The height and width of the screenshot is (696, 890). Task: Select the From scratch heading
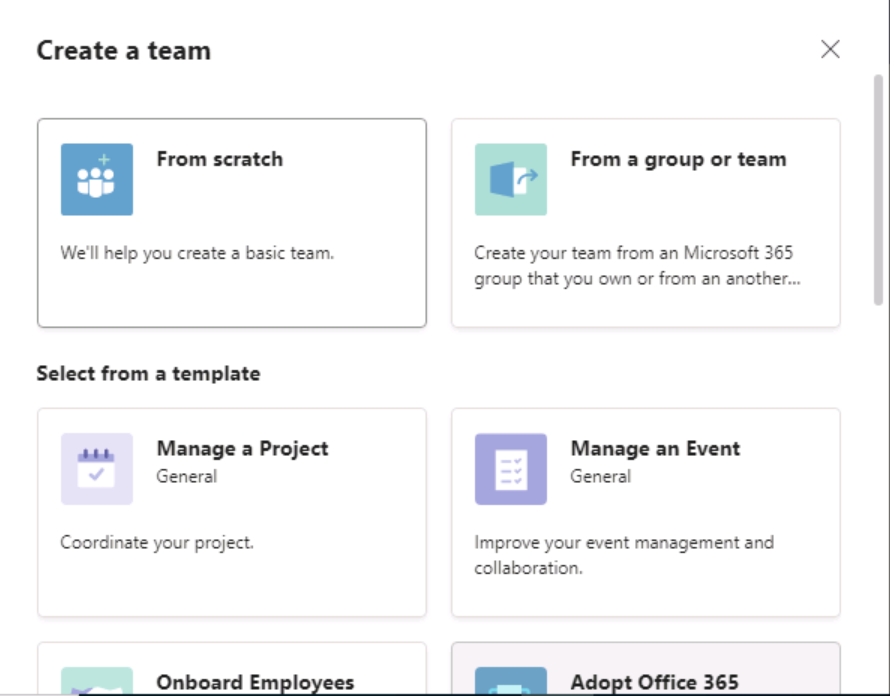[220, 159]
